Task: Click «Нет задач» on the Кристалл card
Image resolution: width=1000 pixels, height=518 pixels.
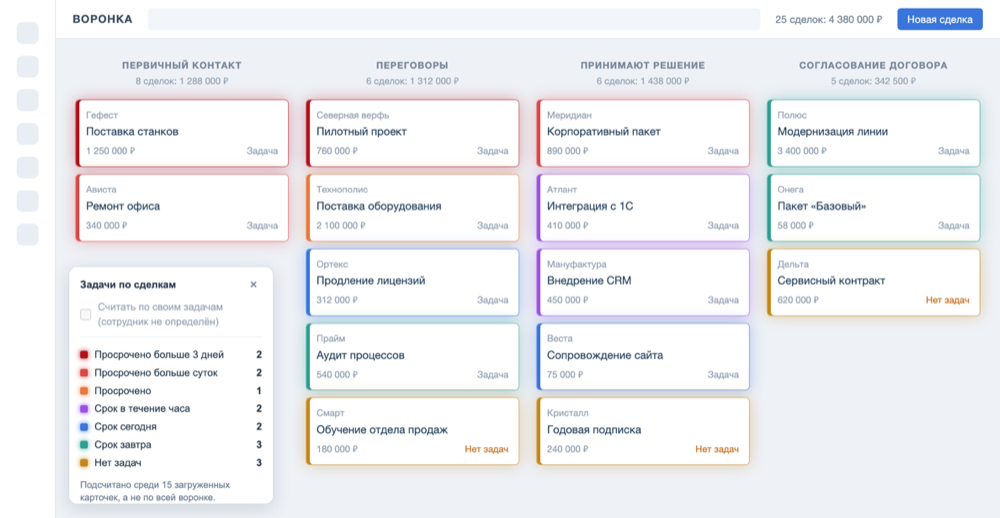Action: [x=717, y=450]
